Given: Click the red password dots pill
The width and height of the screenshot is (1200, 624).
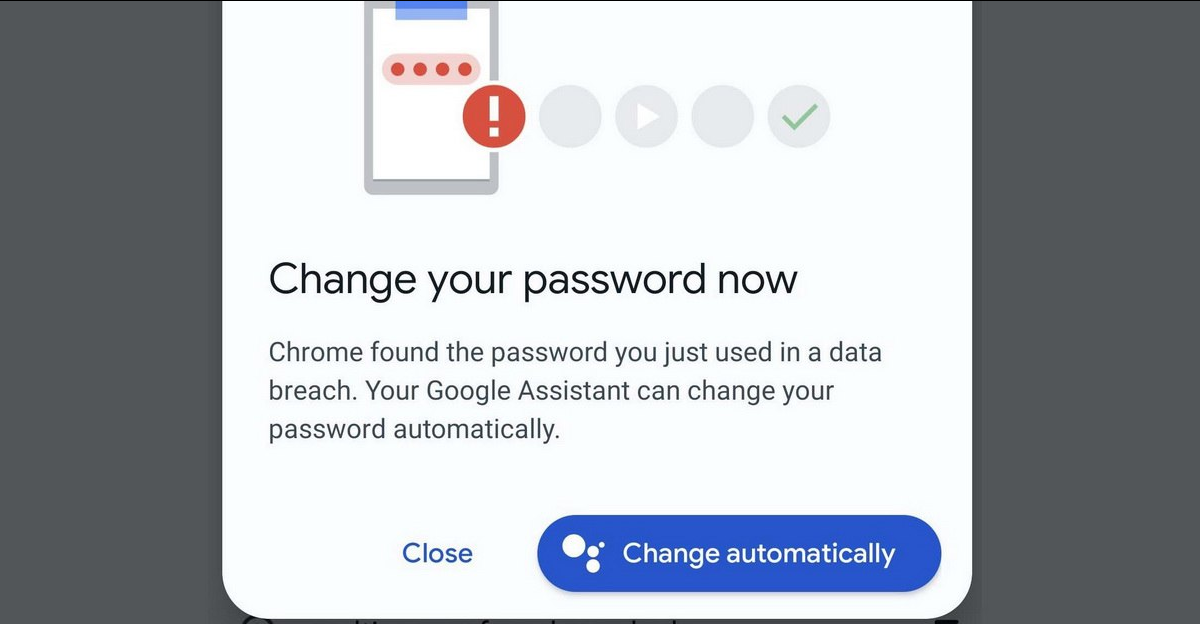Looking at the screenshot, I should [x=431, y=69].
